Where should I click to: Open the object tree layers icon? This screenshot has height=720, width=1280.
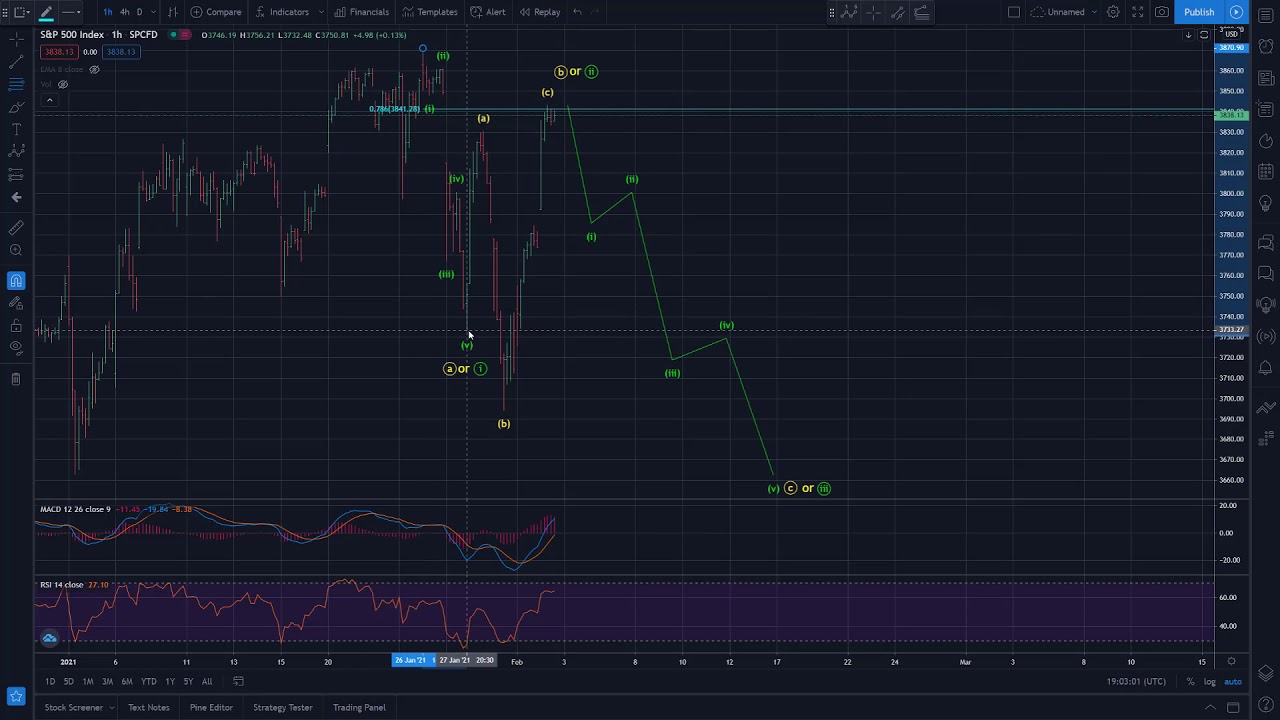point(1266,674)
